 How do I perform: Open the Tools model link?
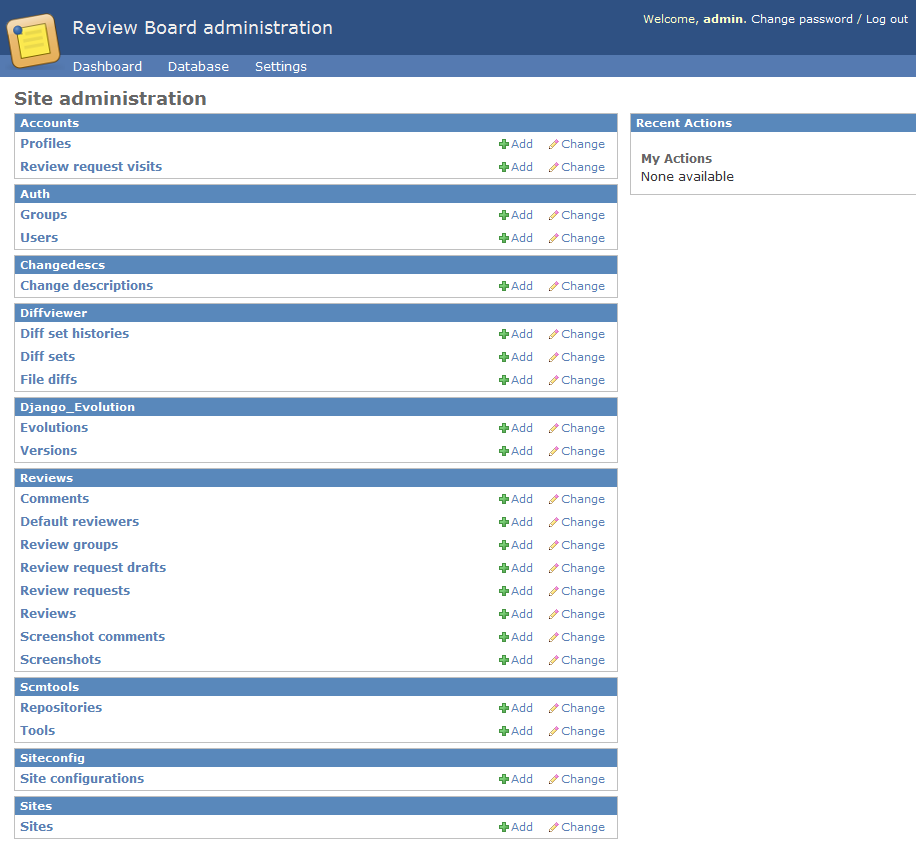click(37, 730)
